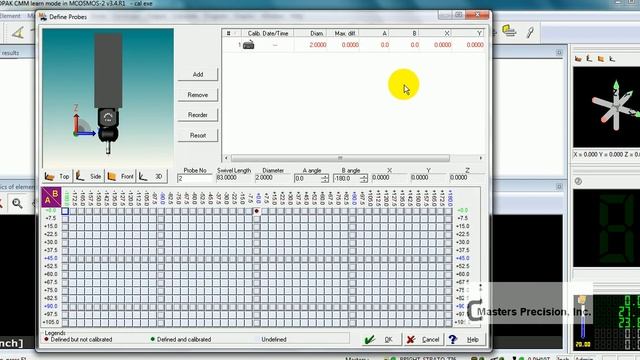Click the Remove button
This screenshot has width=640, height=360.
[198, 95]
